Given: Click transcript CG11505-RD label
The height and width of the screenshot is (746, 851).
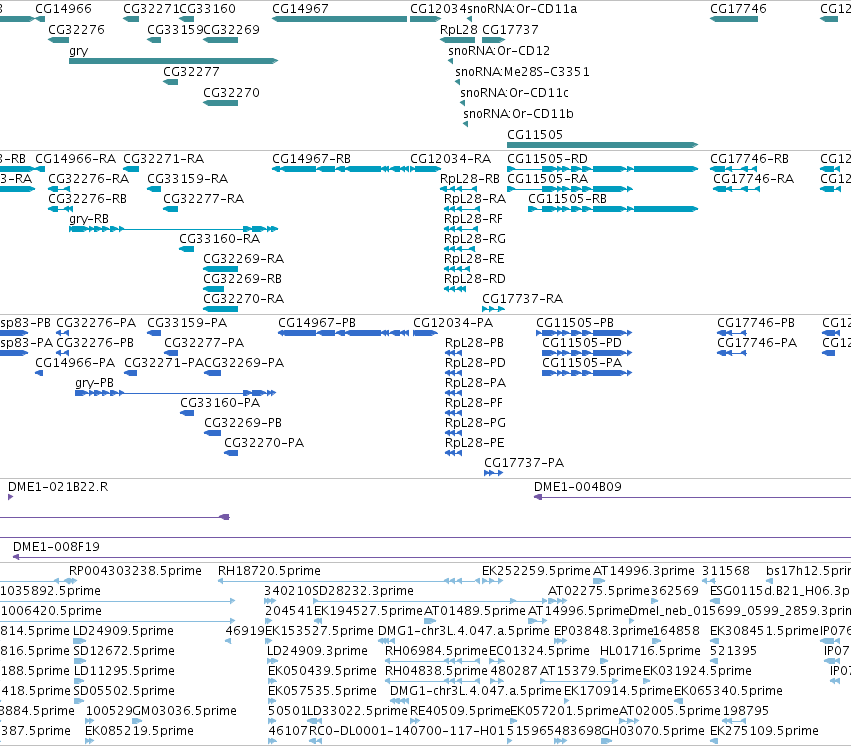Looking at the screenshot, I should click(547, 159).
